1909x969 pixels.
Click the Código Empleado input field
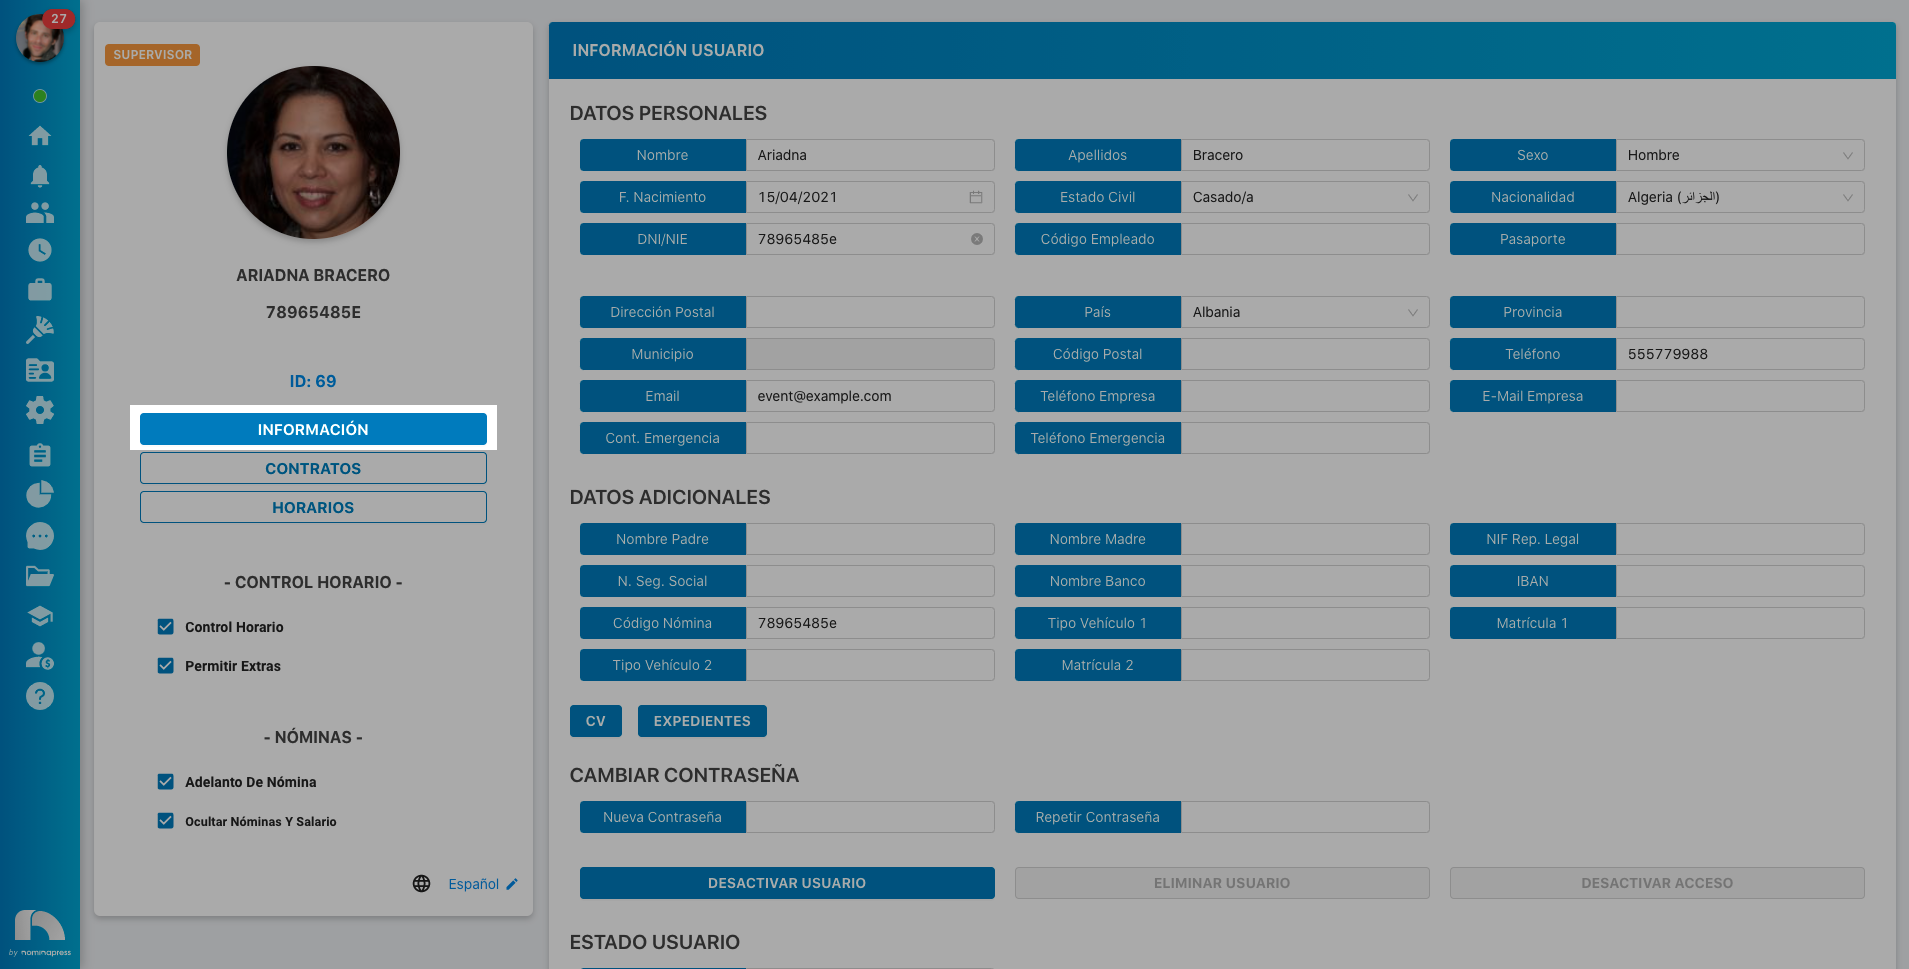coord(1305,239)
